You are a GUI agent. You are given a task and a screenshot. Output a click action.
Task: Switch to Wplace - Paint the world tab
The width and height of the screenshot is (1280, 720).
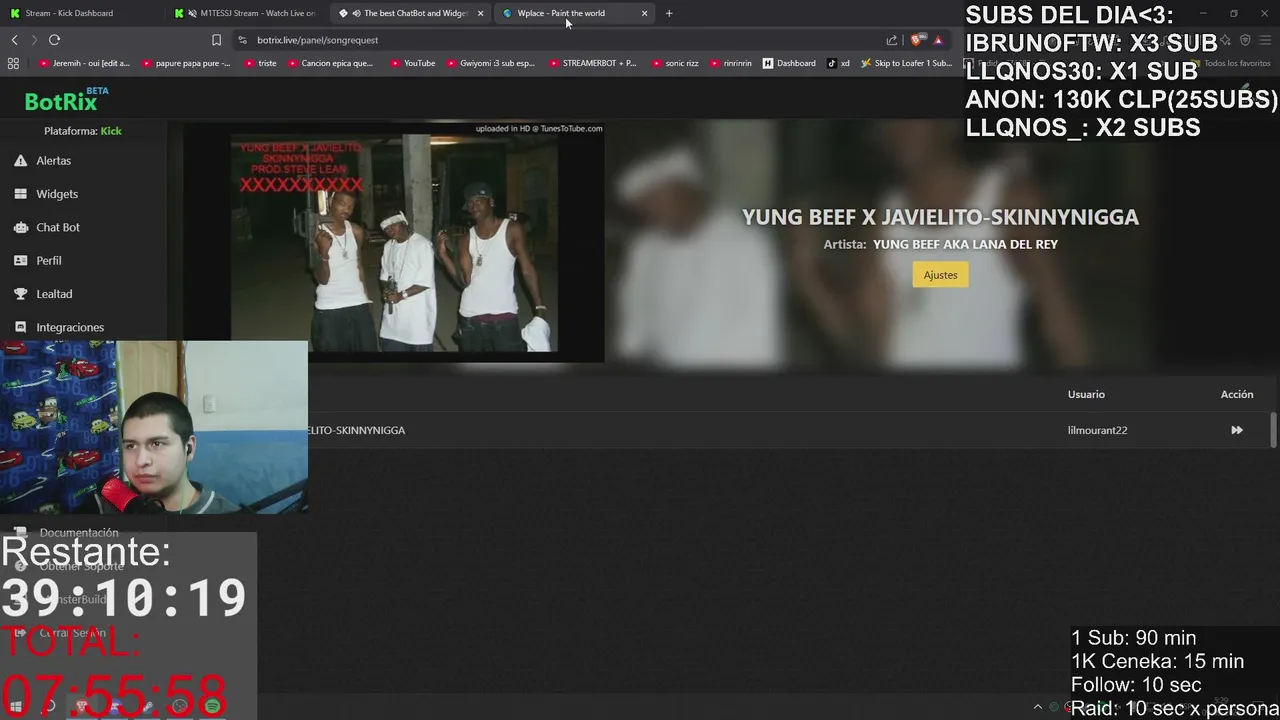tap(575, 13)
